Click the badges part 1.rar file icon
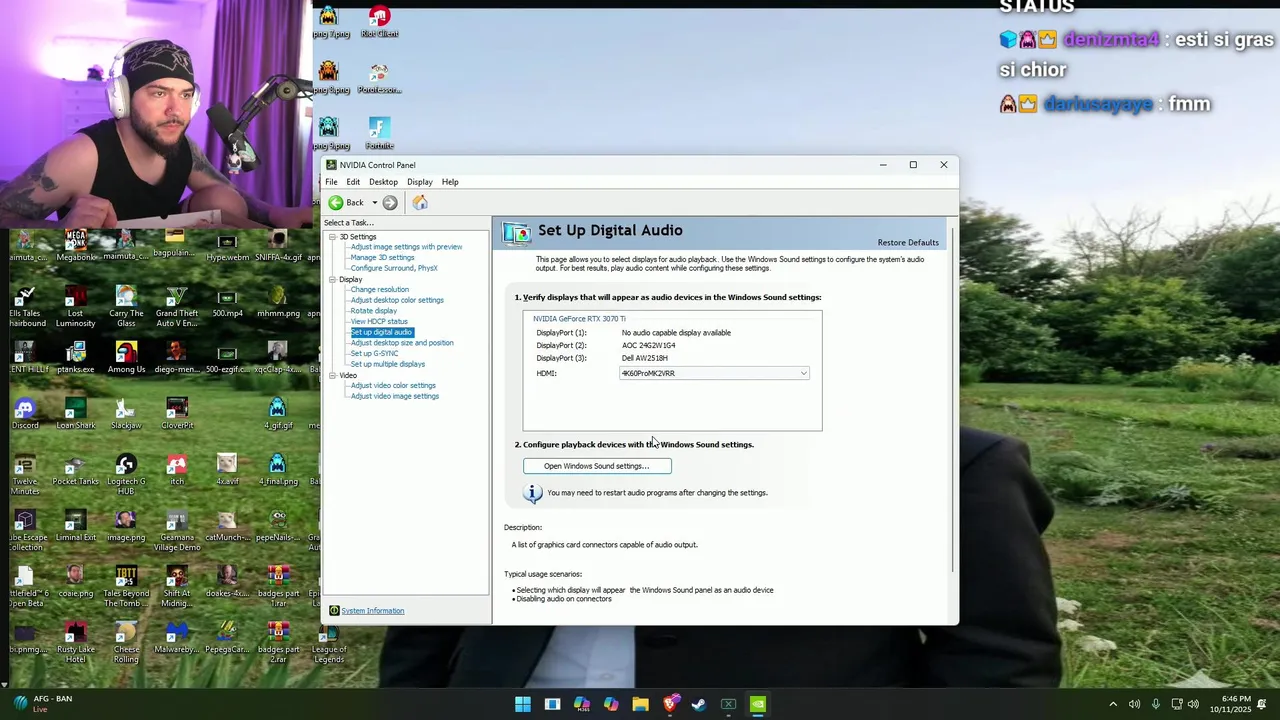Image resolution: width=1280 pixels, height=720 pixels. coord(278,587)
